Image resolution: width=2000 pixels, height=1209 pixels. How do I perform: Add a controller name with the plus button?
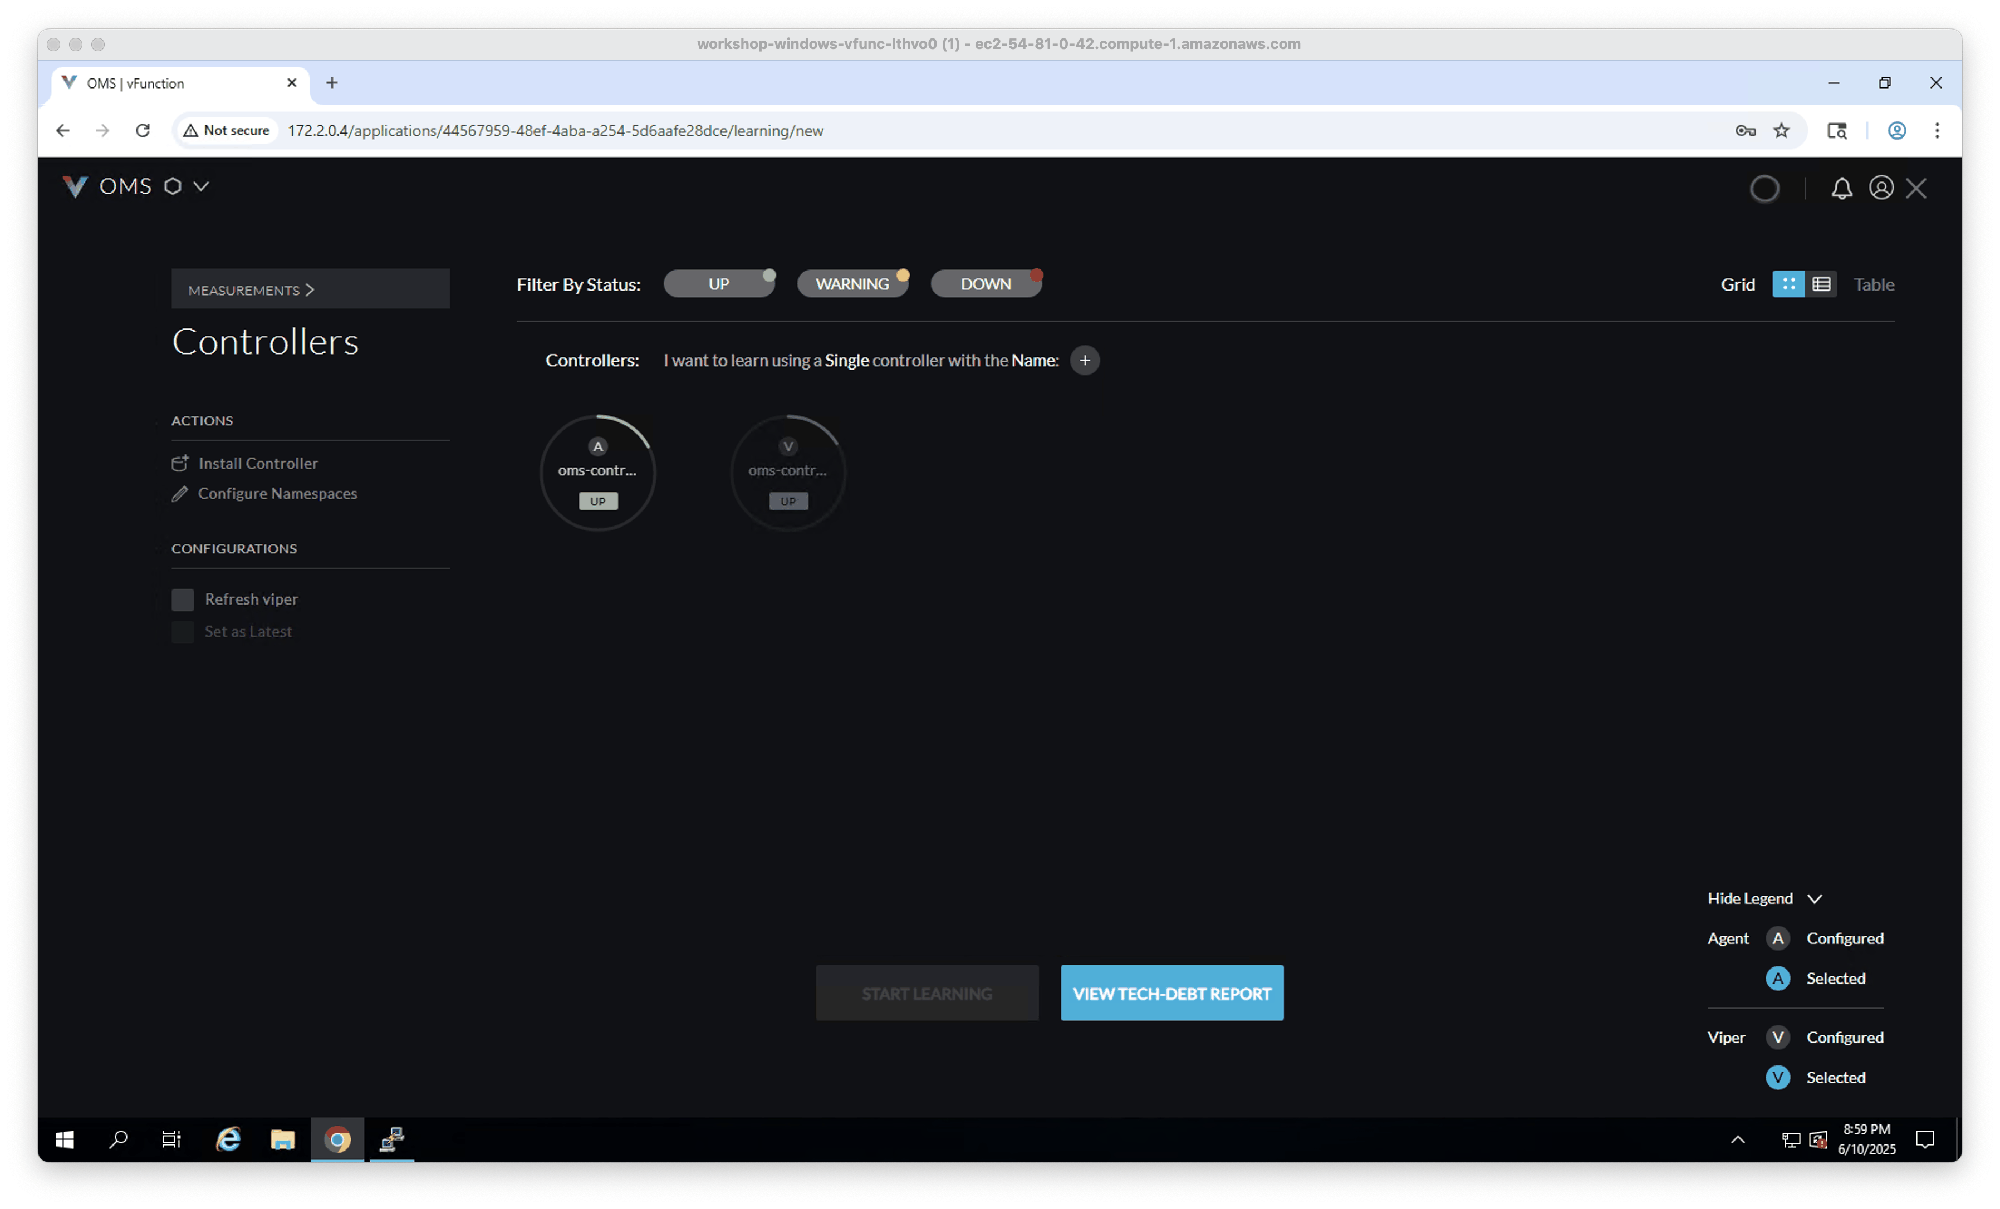tap(1085, 360)
